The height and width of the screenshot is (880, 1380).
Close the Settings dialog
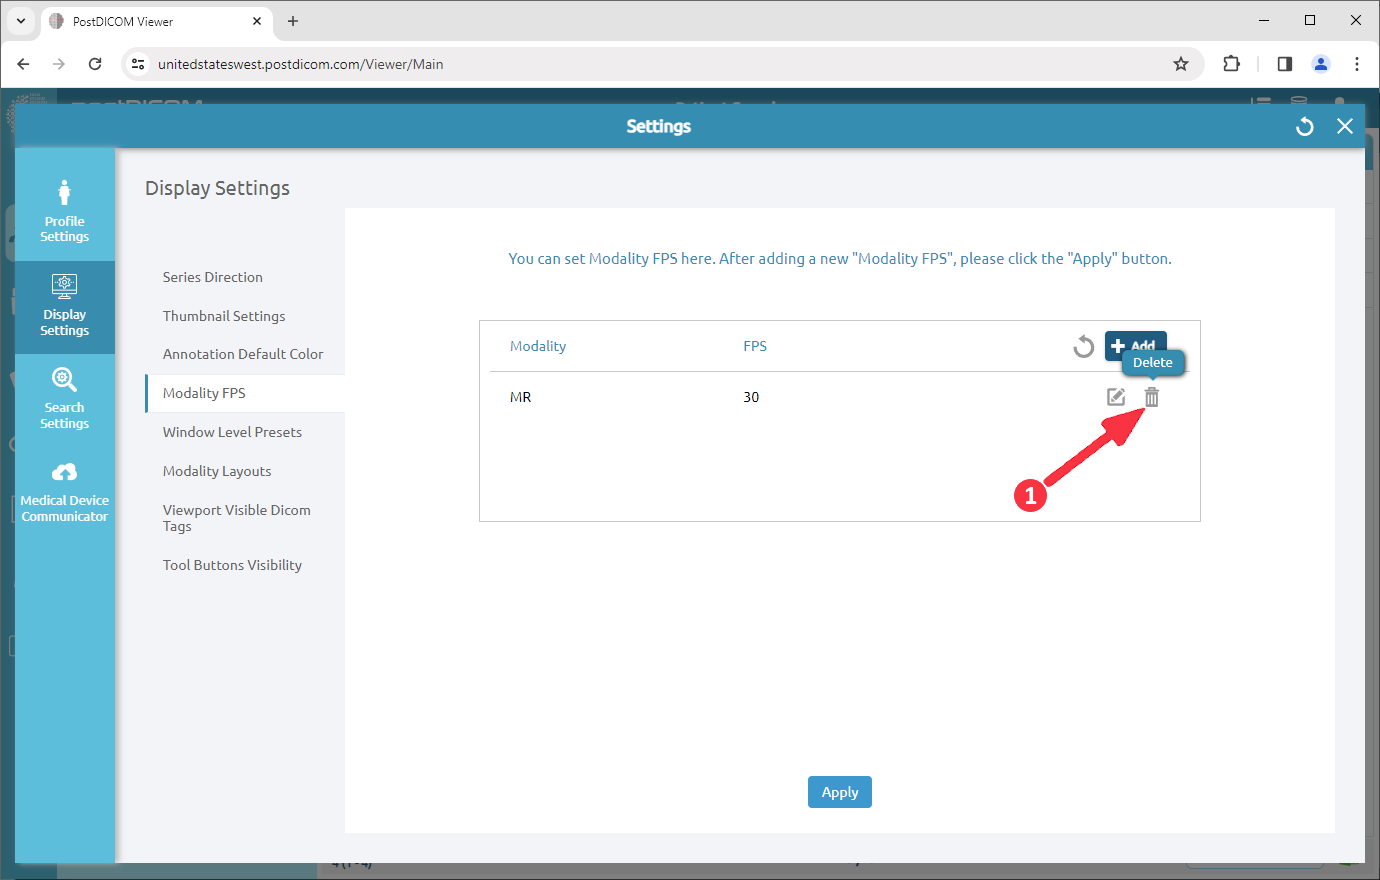click(1344, 126)
